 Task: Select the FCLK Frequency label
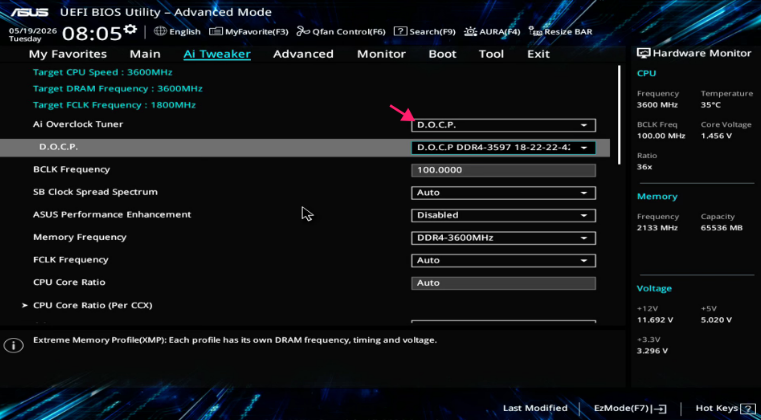click(70, 260)
